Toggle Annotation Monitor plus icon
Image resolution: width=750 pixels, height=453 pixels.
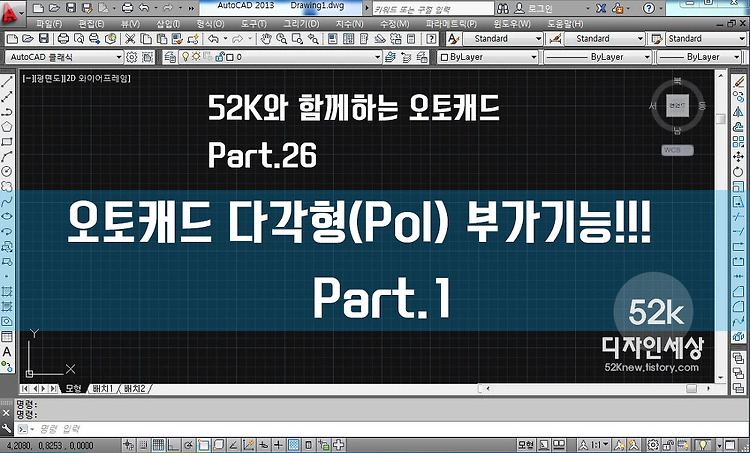[x=339, y=445]
